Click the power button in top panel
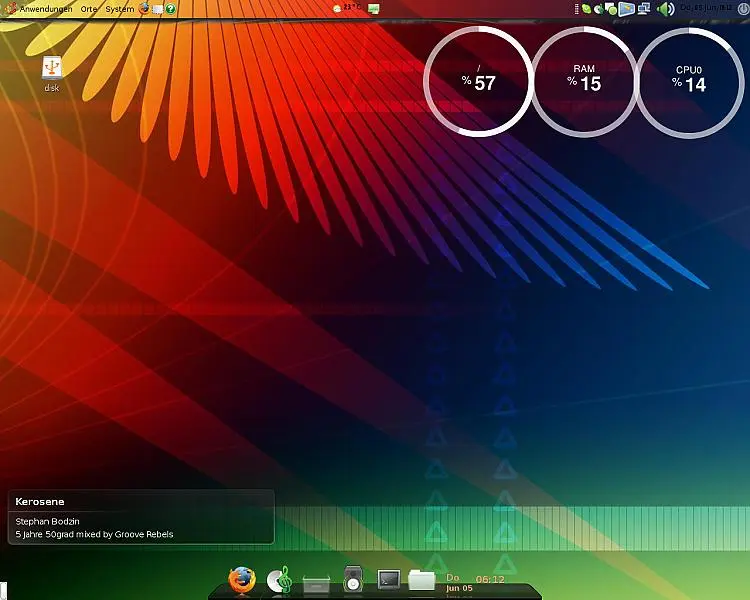The height and width of the screenshot is (600, 750). tap(743, 8)
